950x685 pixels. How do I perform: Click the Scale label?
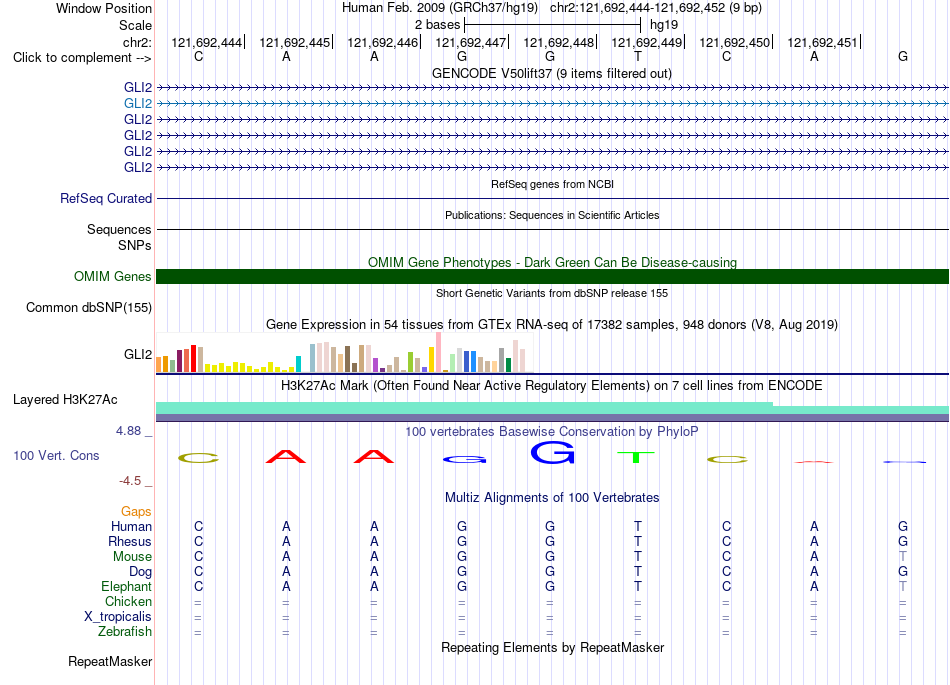coord(135,25)
